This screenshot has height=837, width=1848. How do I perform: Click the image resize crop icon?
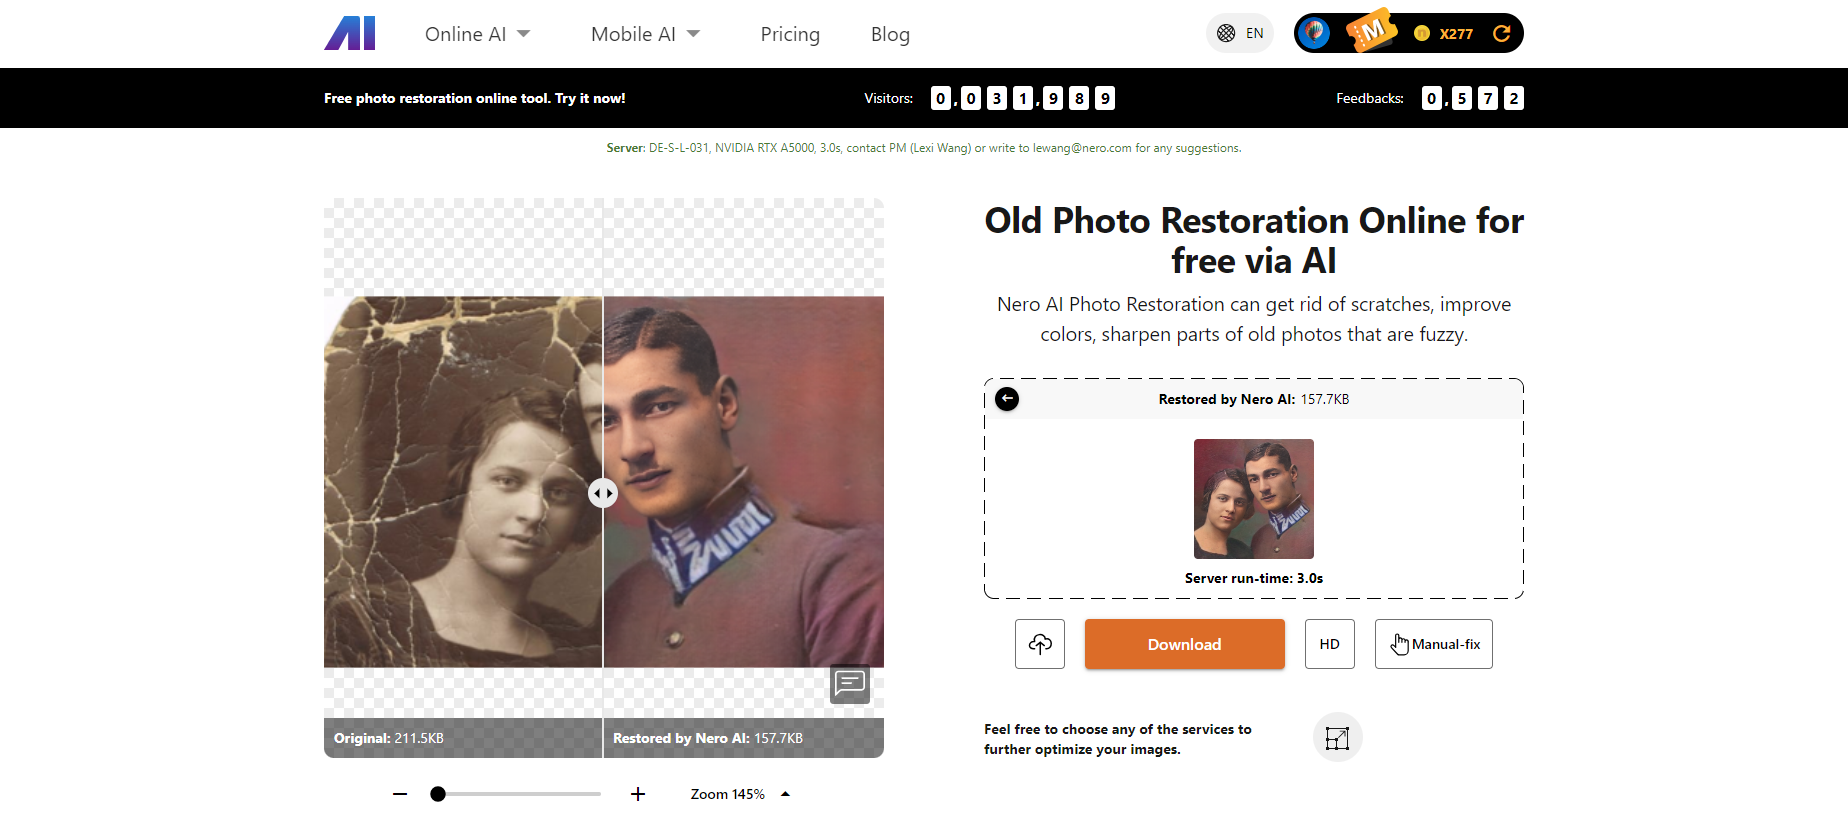pyautogui.click(x=1337, y=738)
